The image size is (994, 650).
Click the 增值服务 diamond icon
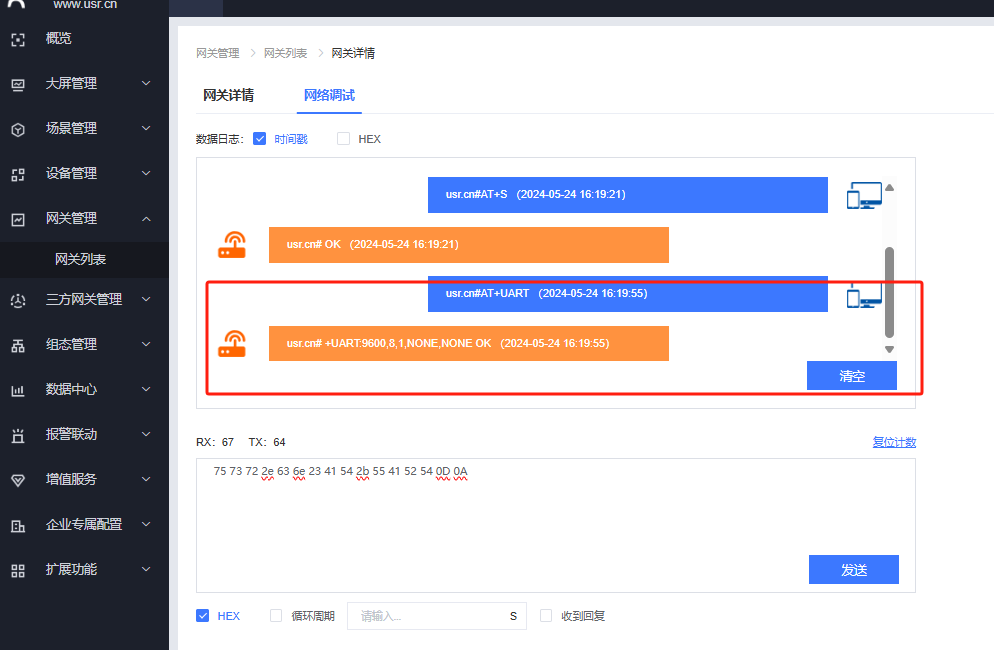[x=17, y=480]
